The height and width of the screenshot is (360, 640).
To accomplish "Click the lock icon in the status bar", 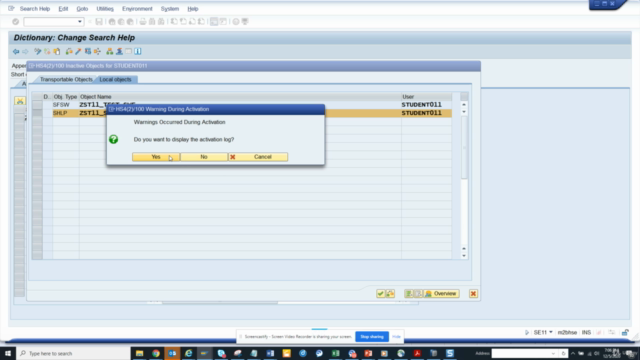I will click(x=625, y=333).
